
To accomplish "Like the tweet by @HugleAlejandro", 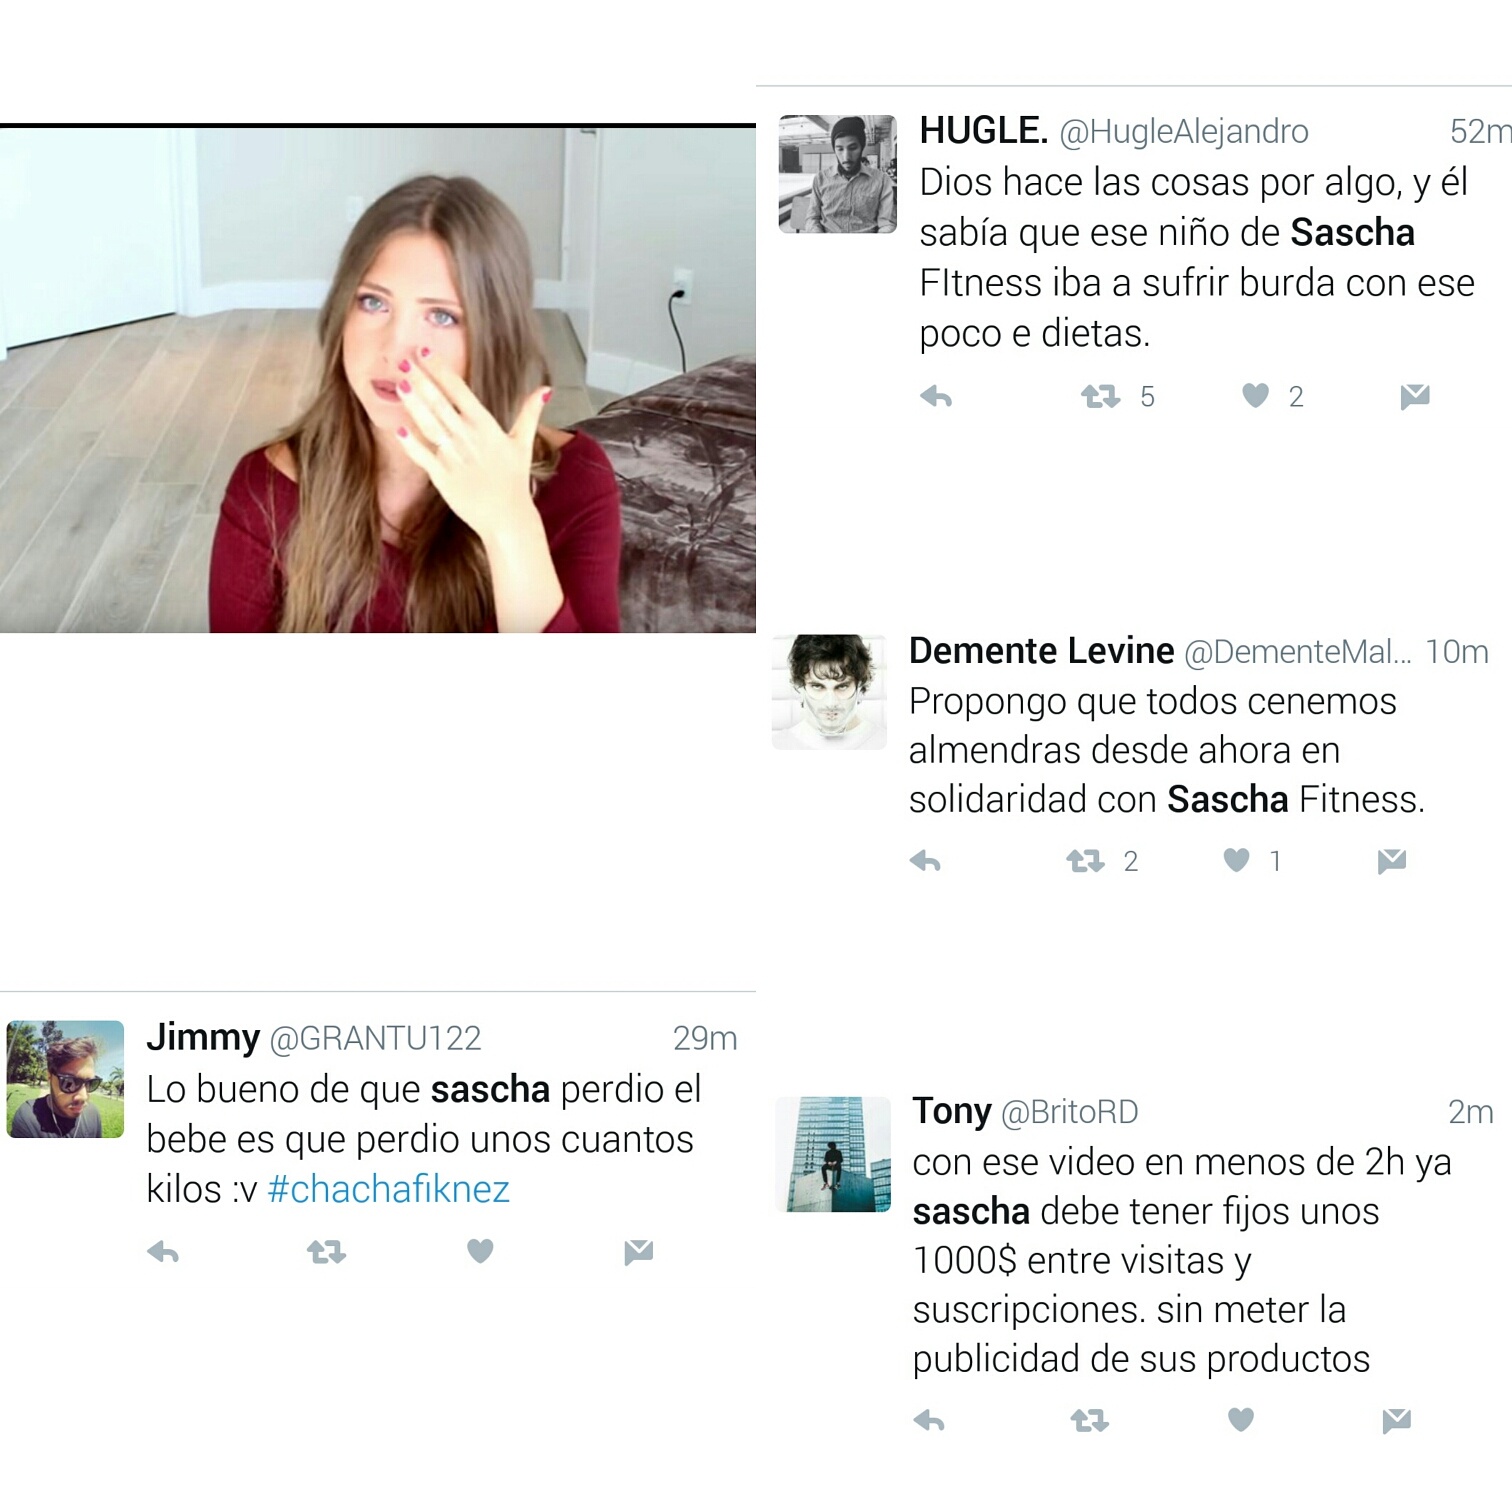I will pyautogui.click(x=1256, y=396).
